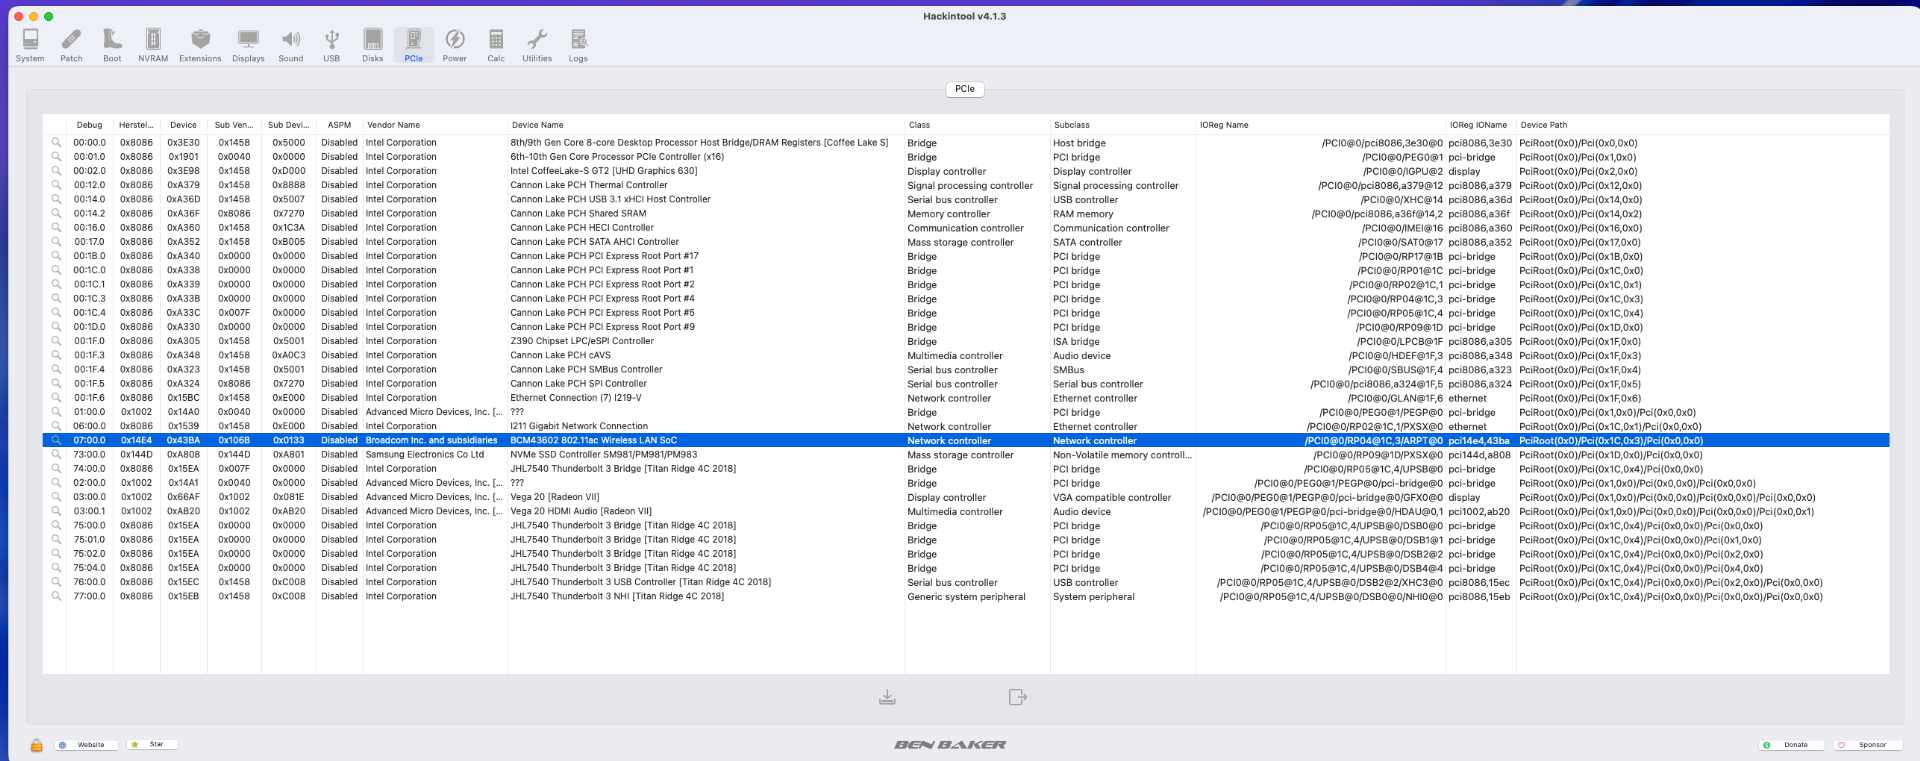1920x761 pixels.
Task: Sort by the Vendor Name column header
Action: [434, 125]
